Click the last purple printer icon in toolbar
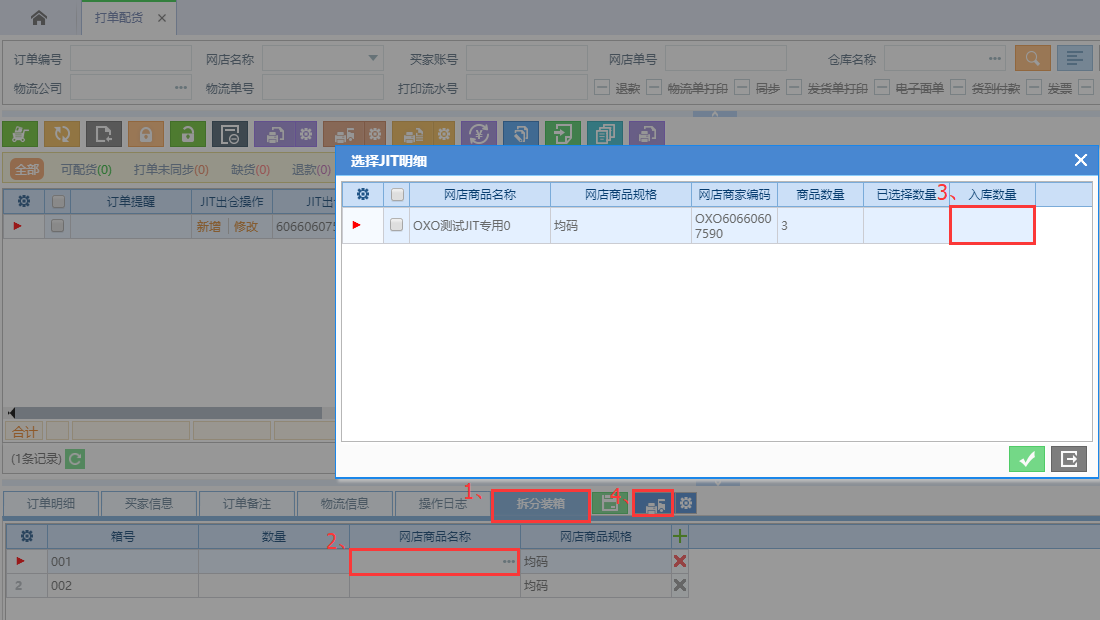 (x=647, y=134)
